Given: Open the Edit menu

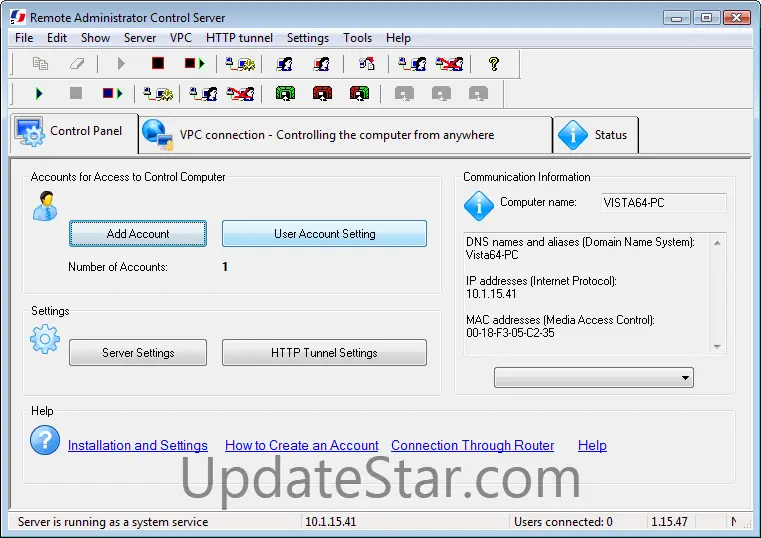Looking at the screenshot, I should point(57,38).
